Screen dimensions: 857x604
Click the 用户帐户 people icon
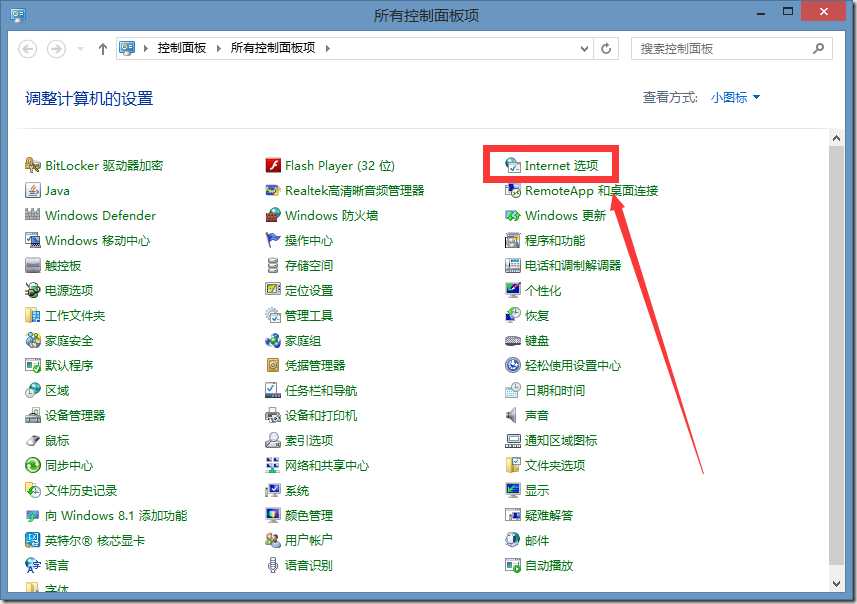[273, 540]
